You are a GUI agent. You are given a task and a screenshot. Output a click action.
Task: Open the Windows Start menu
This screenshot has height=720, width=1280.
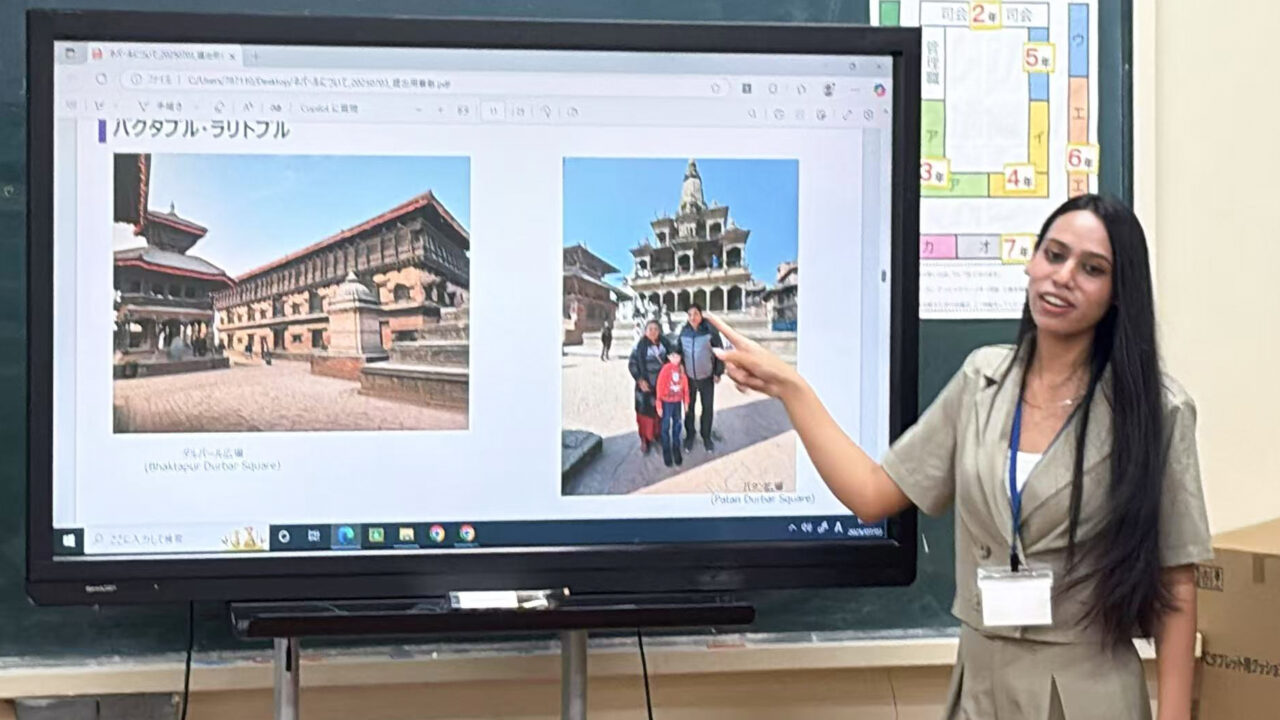coord(69,539)
